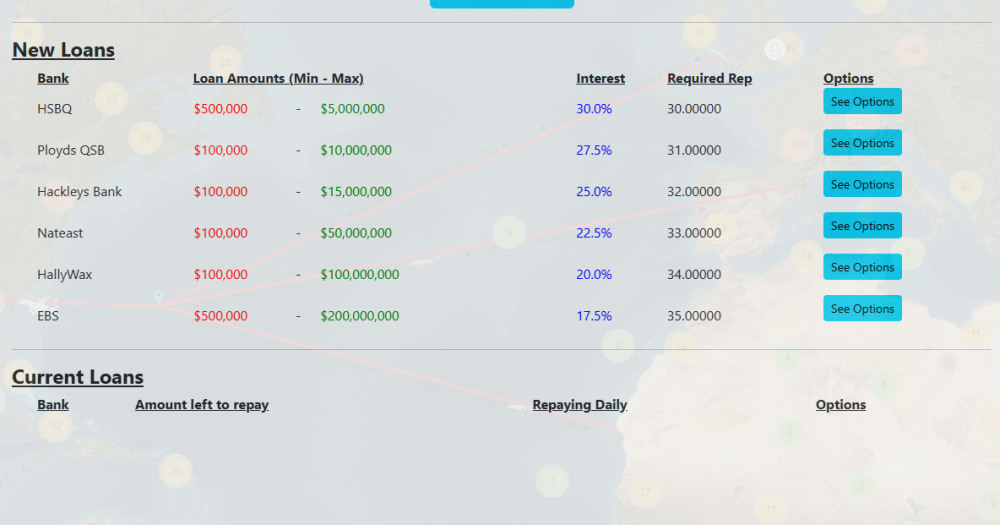The image size is (1000, 525).
Task: Click the HSBQ 30.0% interest value
Action: click(594, 109)
